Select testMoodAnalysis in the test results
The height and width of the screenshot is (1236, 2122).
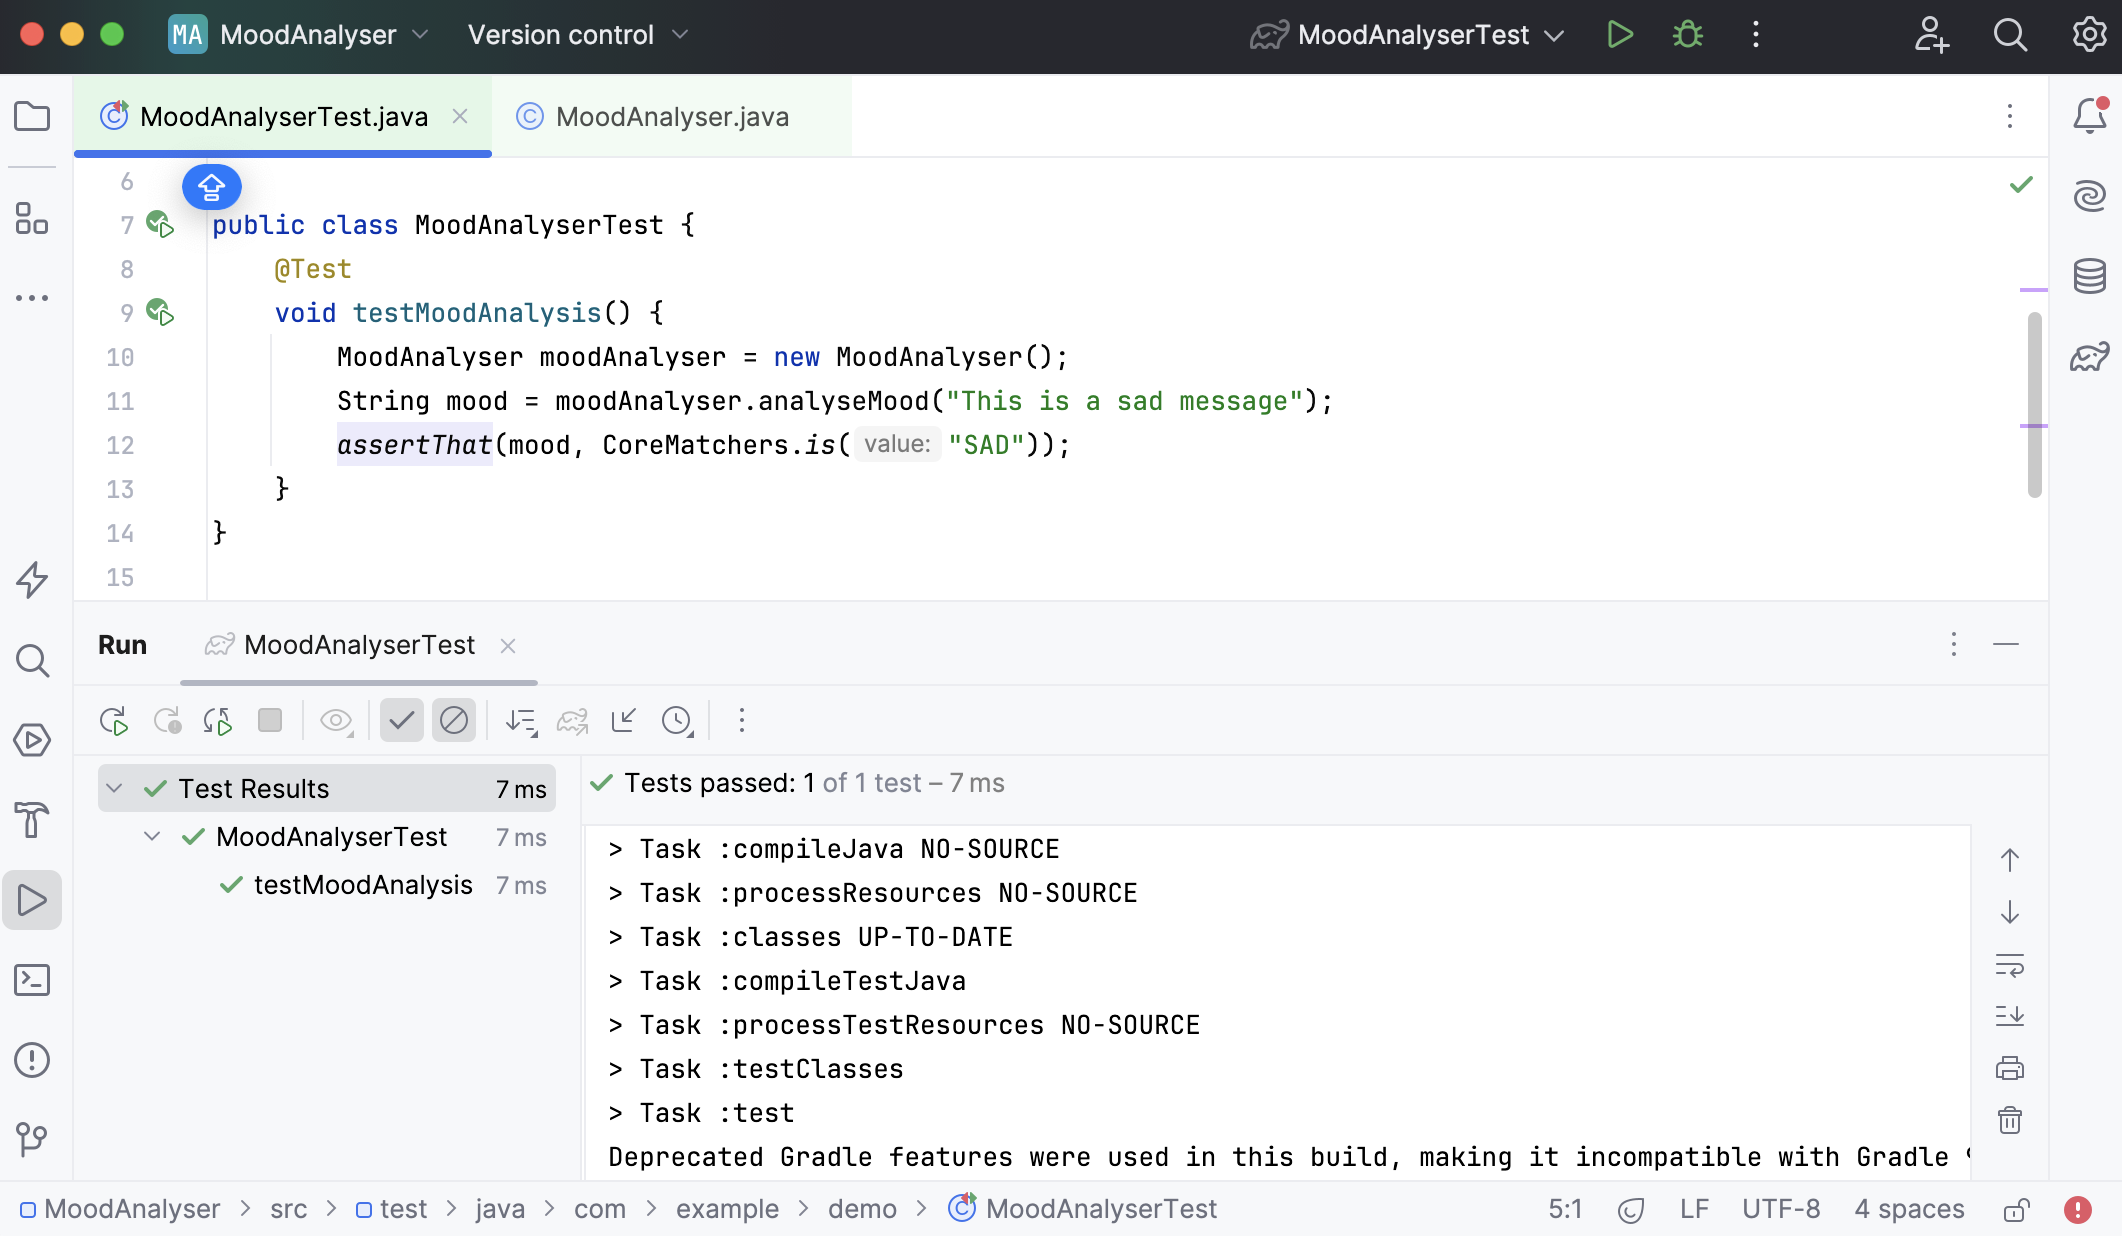[364, 884]
